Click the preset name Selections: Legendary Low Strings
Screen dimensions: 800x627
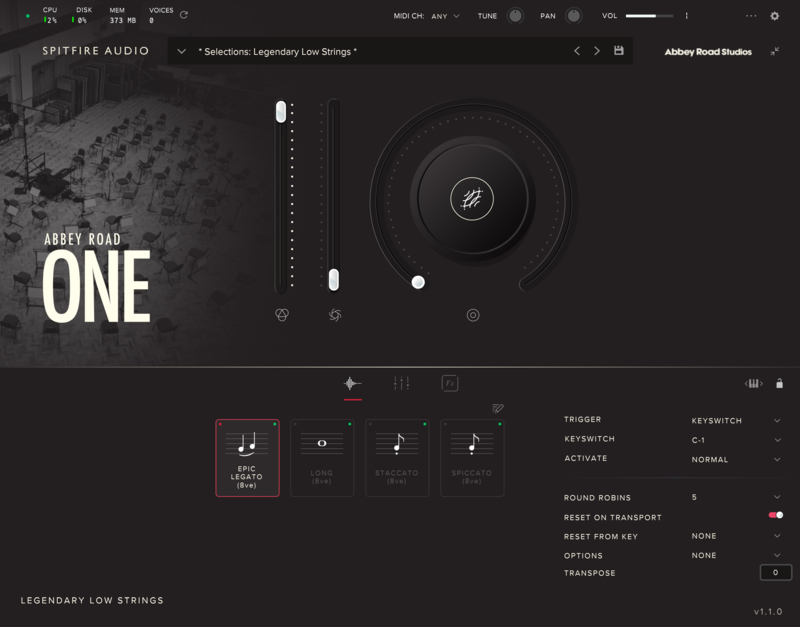coord(278,52)
